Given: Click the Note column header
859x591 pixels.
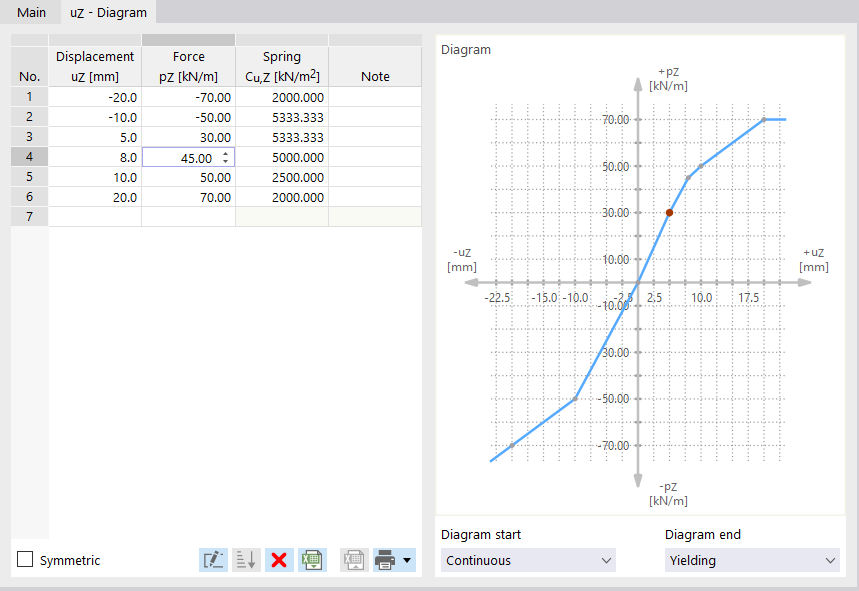Looking at the screenshot, I should [375, 66].
